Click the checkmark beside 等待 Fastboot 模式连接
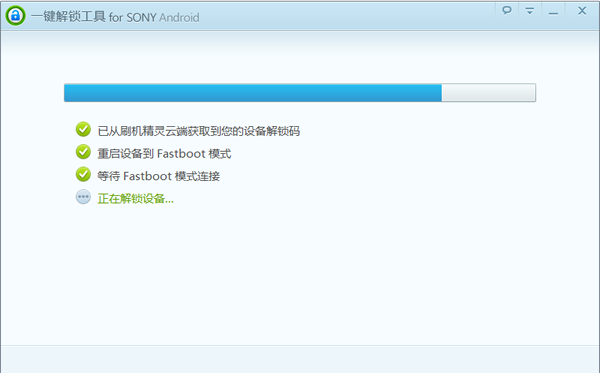 click(83, 174)
